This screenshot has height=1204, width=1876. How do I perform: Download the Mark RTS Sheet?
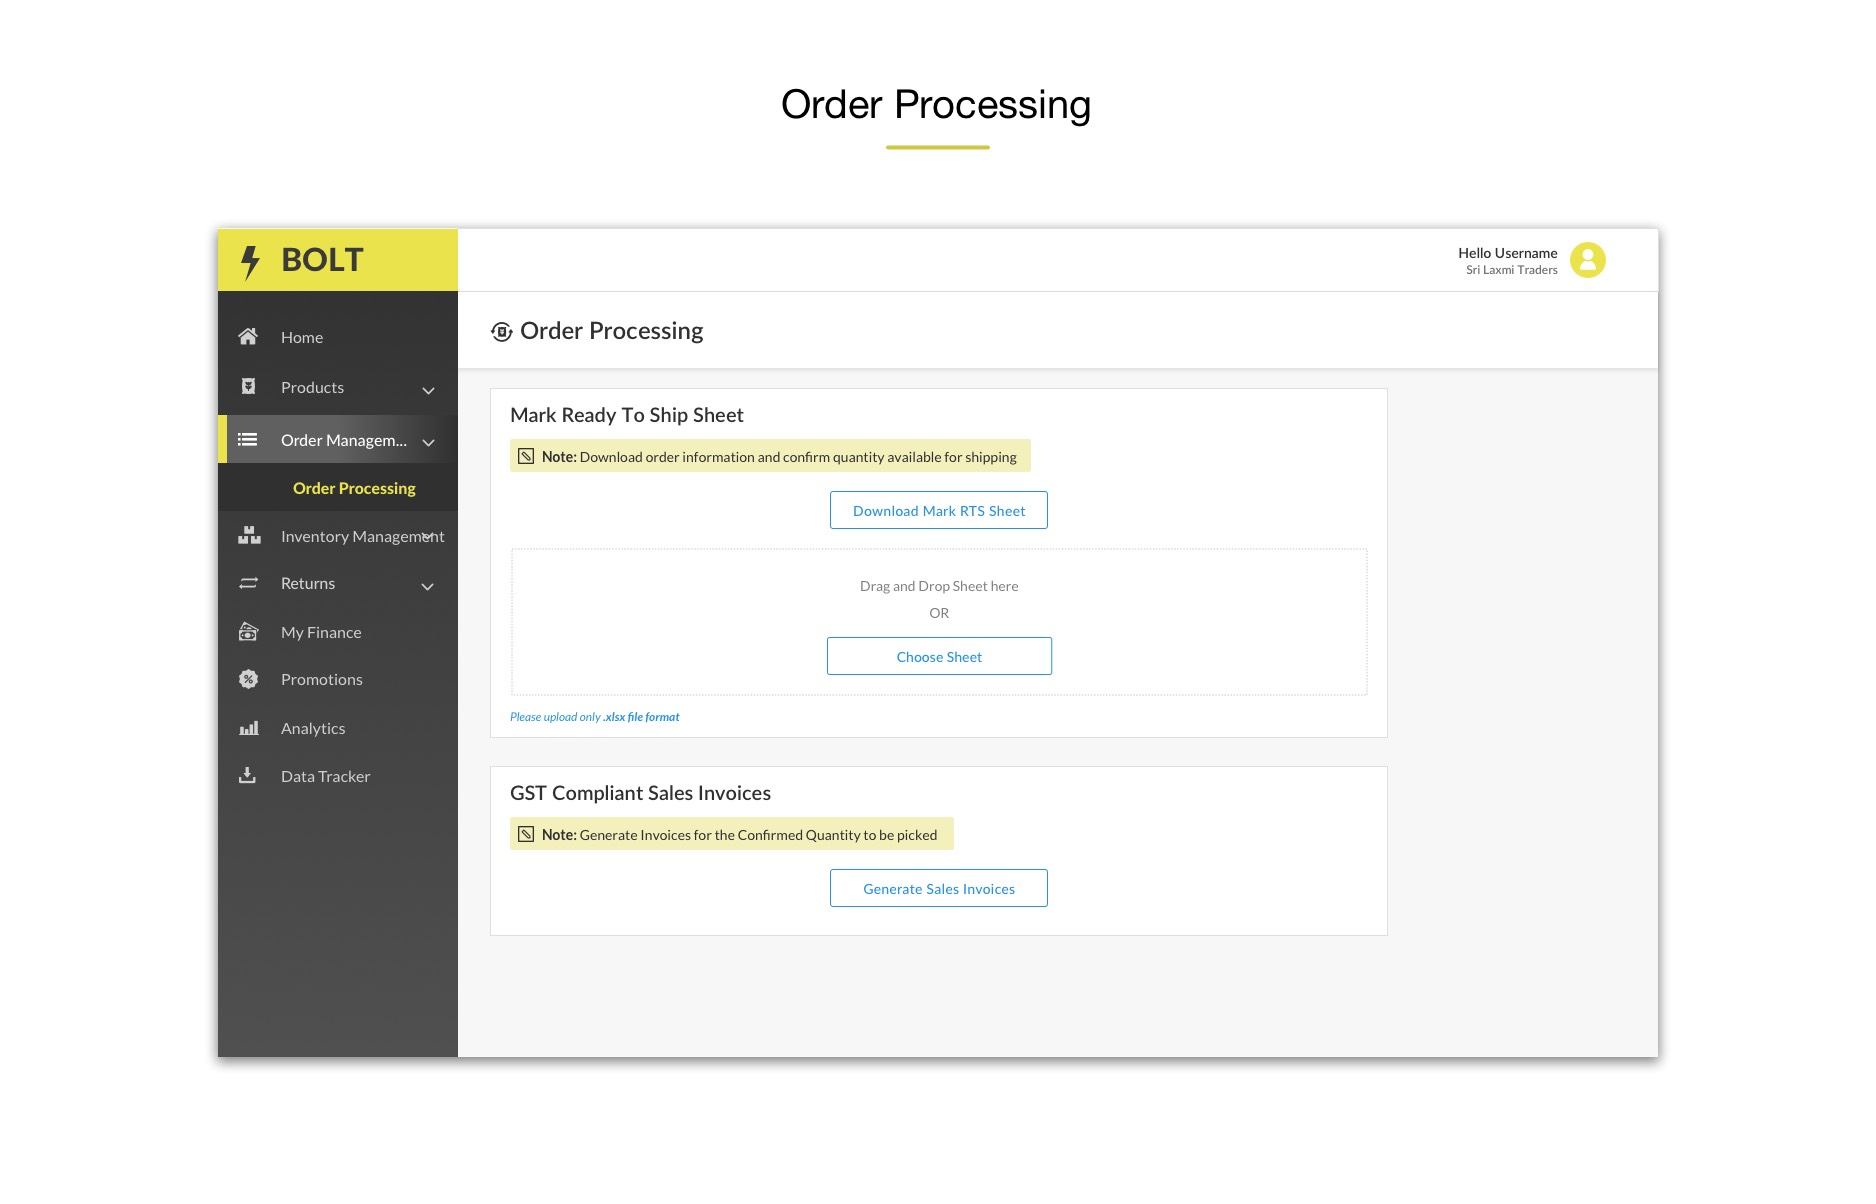[x=938, y=510]
